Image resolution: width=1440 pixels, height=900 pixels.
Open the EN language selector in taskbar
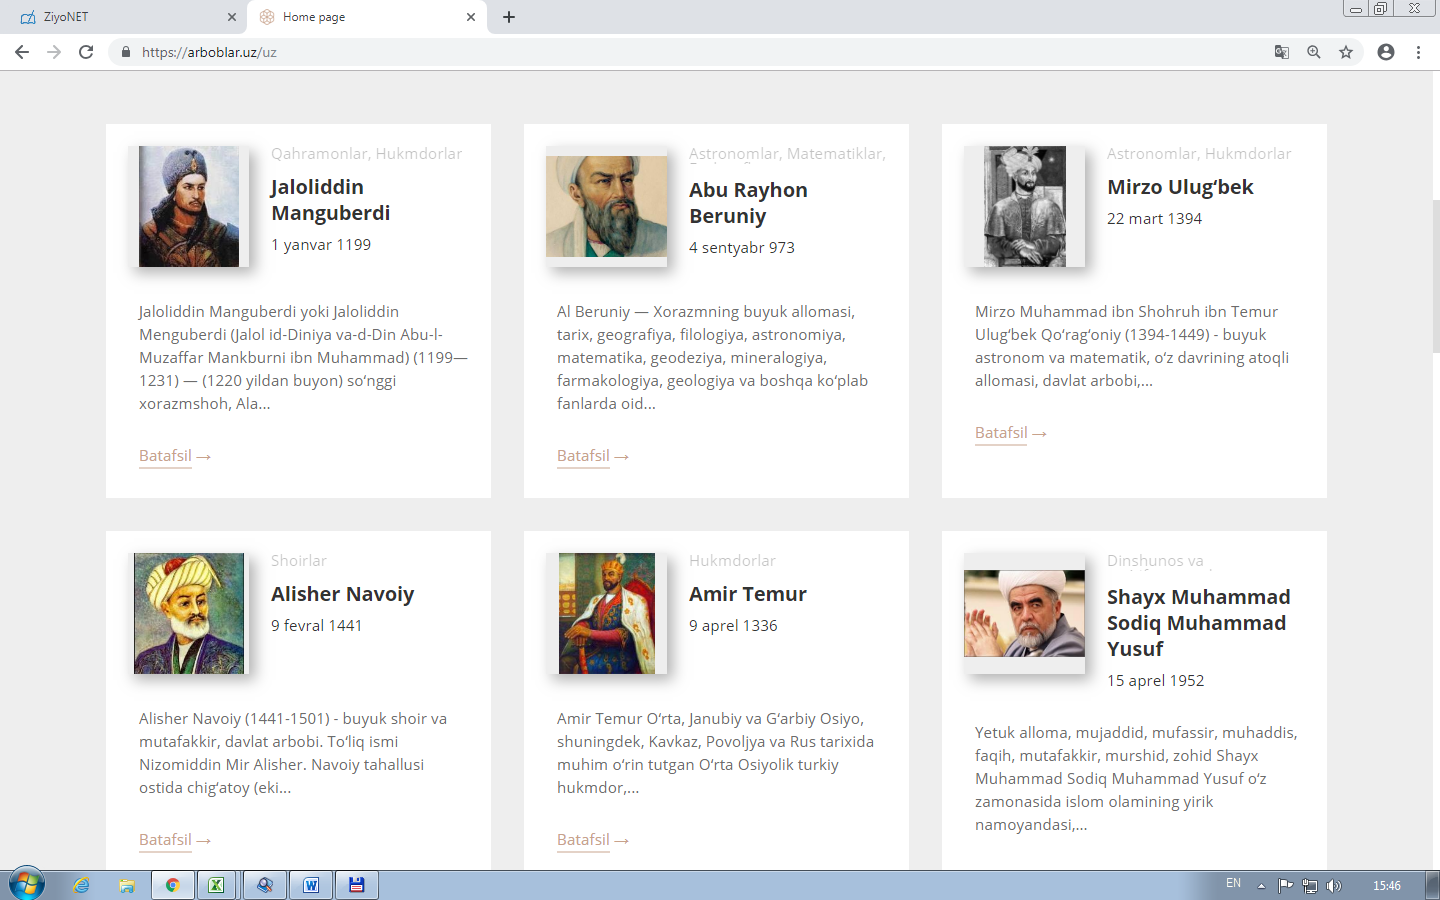(1233, 884)
